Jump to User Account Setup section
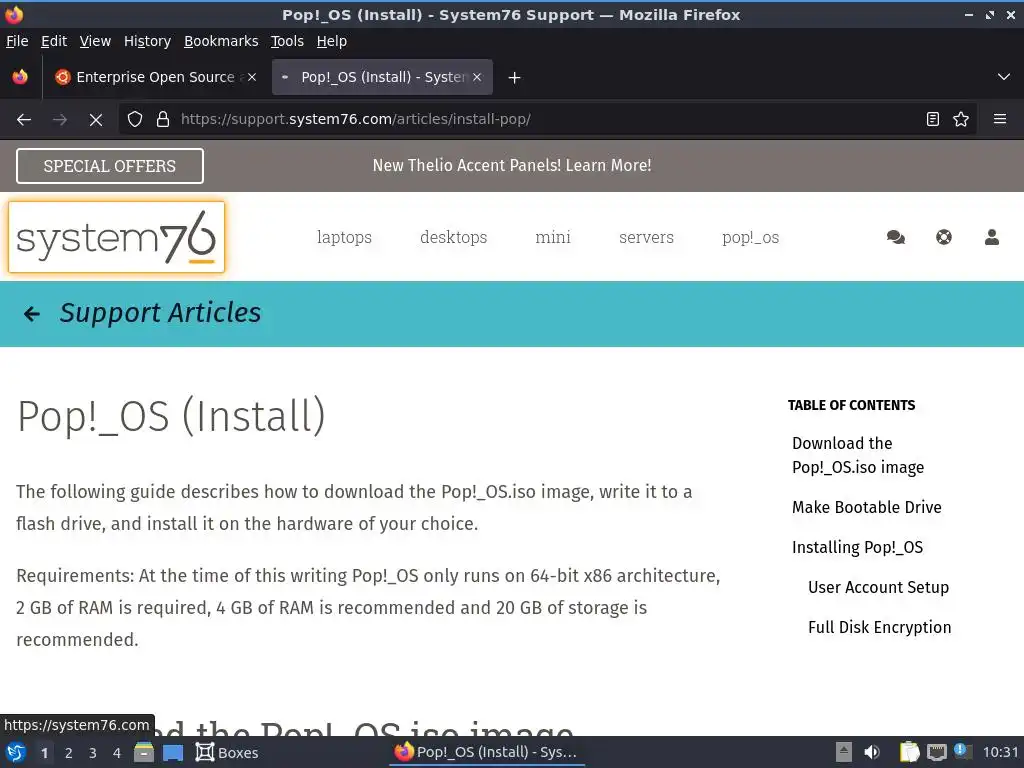The image size is (1024, 768). click(x=878, y=587)
